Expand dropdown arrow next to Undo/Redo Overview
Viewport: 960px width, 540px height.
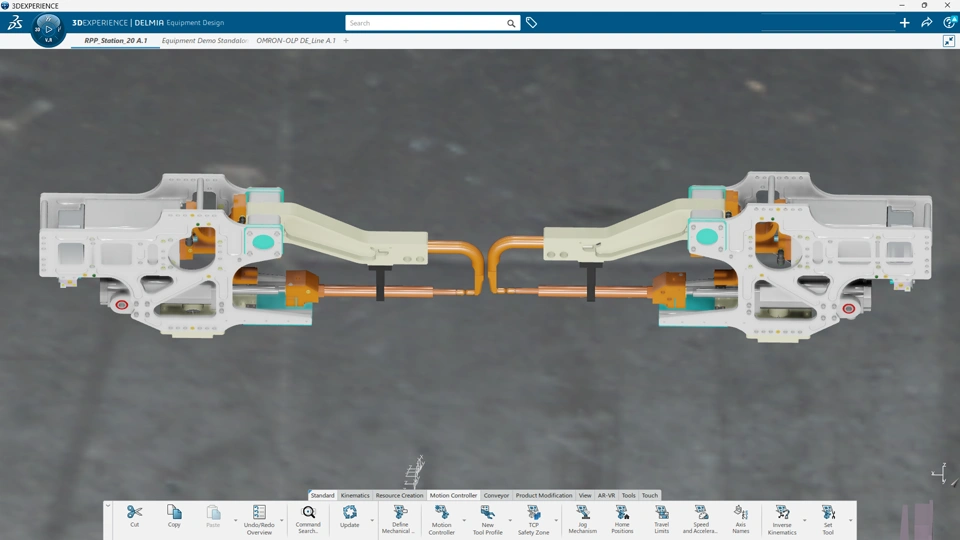tap(282, 520)
